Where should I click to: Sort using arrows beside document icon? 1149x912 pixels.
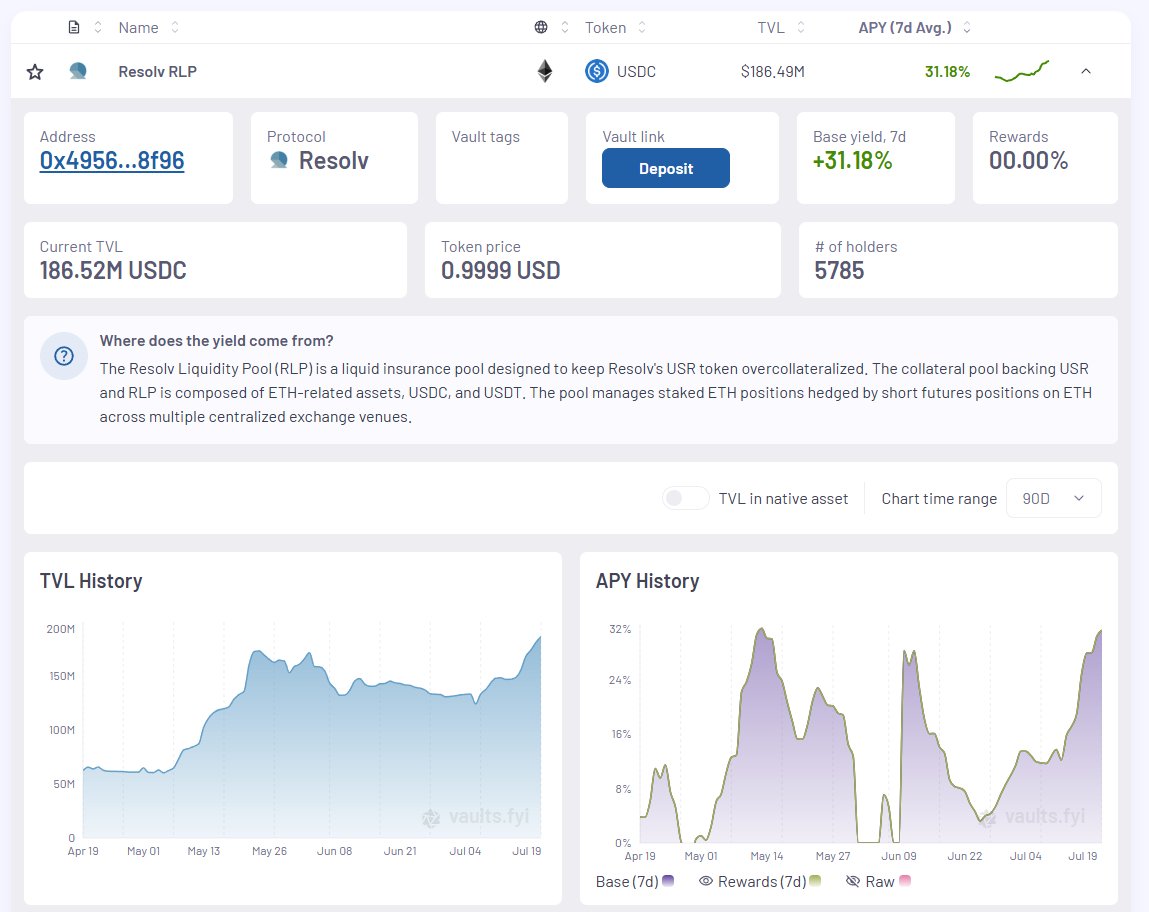98,27
